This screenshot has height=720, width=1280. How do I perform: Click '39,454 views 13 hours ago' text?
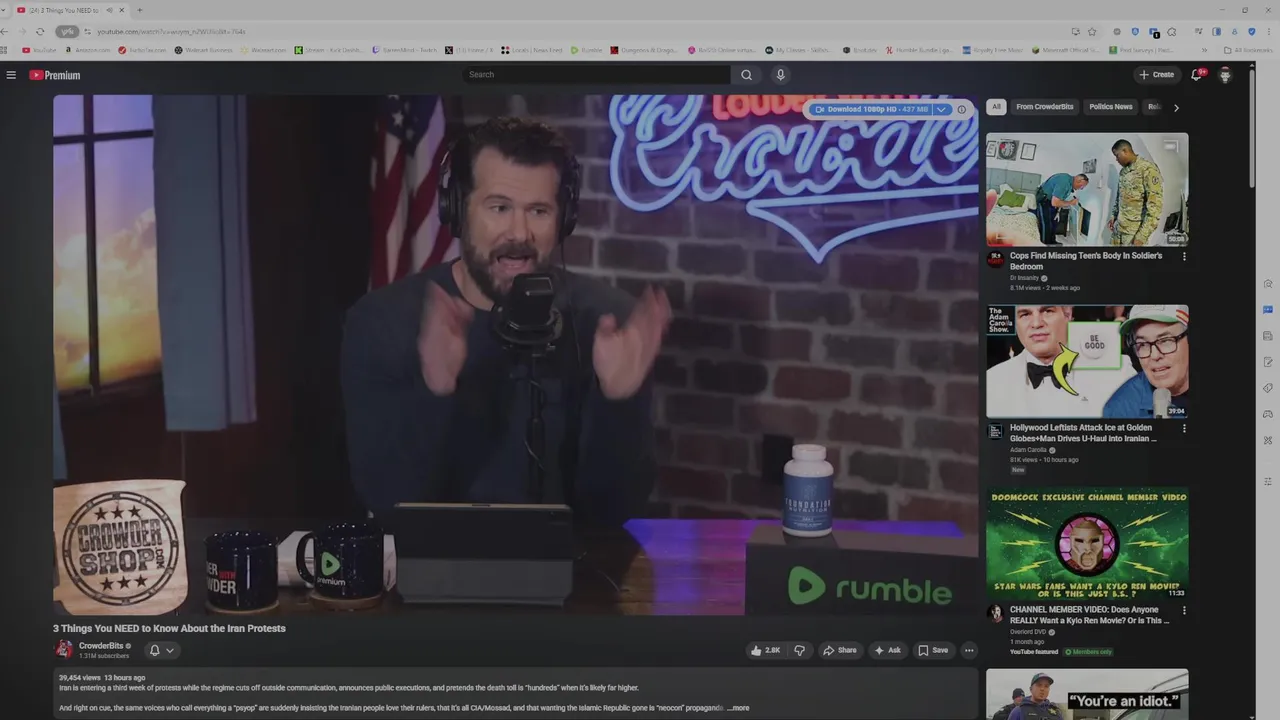102,678
